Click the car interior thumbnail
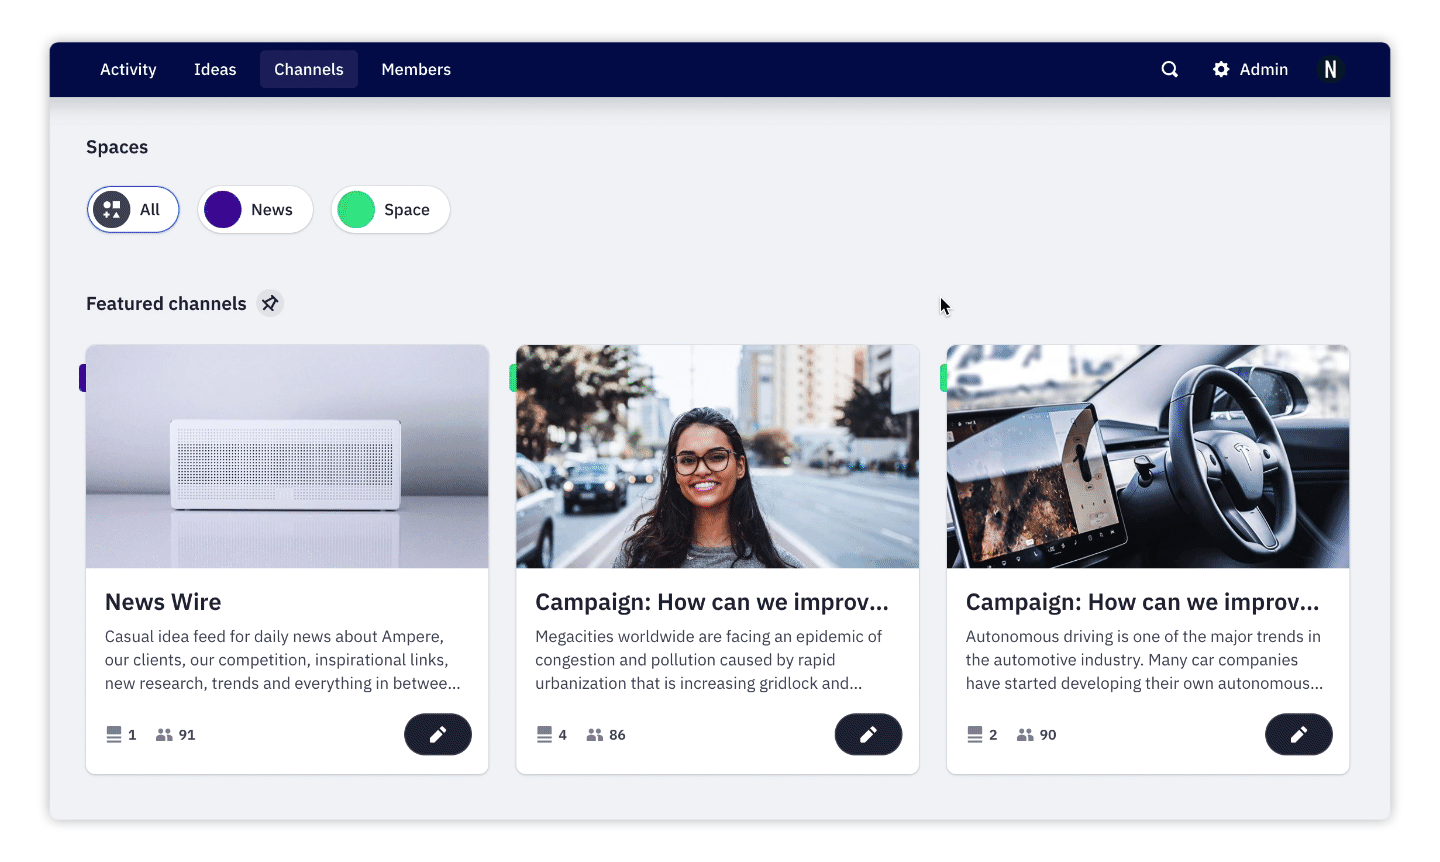Screen dimensions: 1440x862 tap(1148, 457)
